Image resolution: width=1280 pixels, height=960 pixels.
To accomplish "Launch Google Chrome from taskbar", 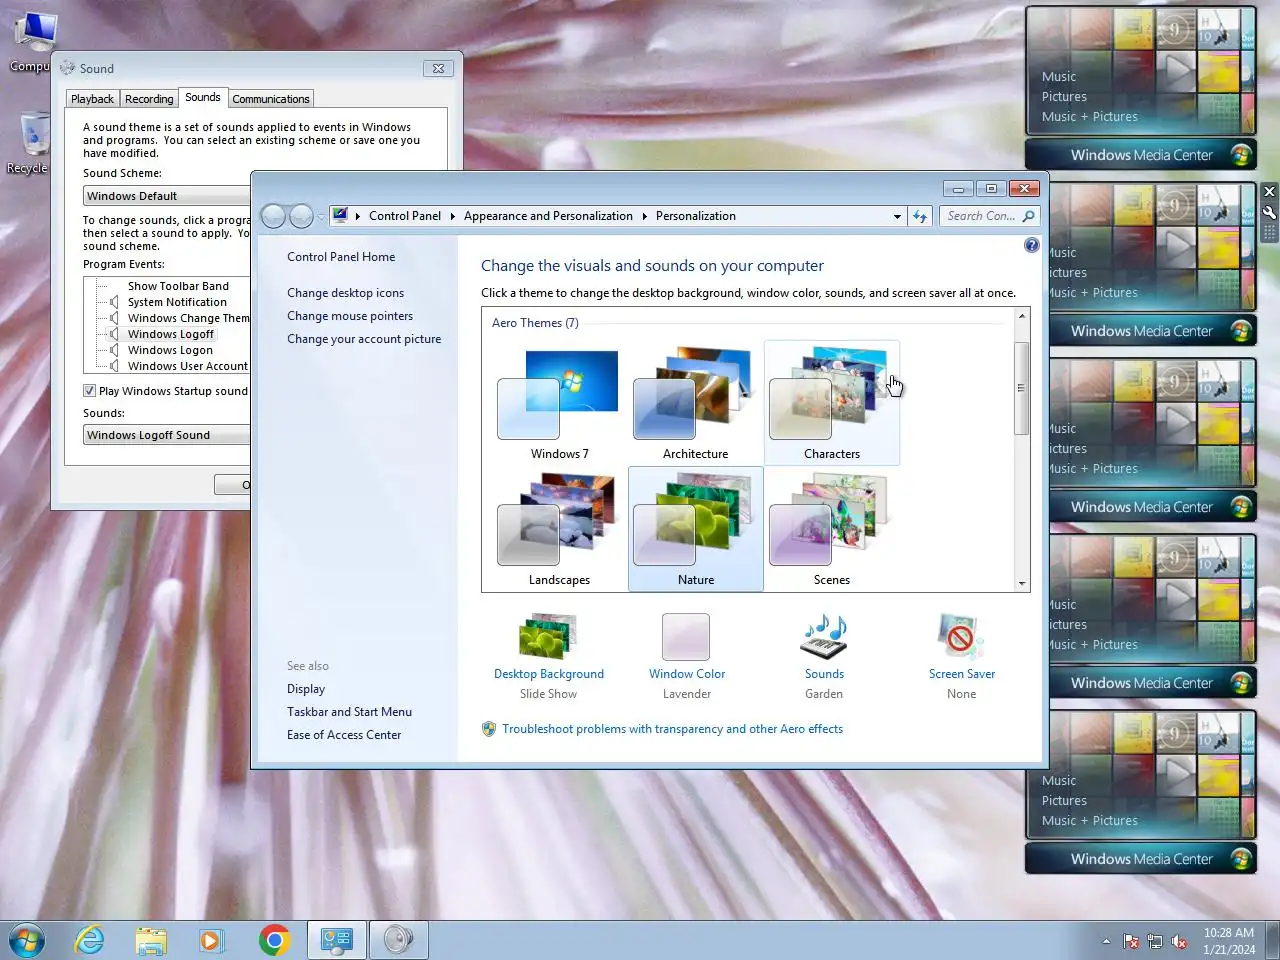I will [274, 940].
